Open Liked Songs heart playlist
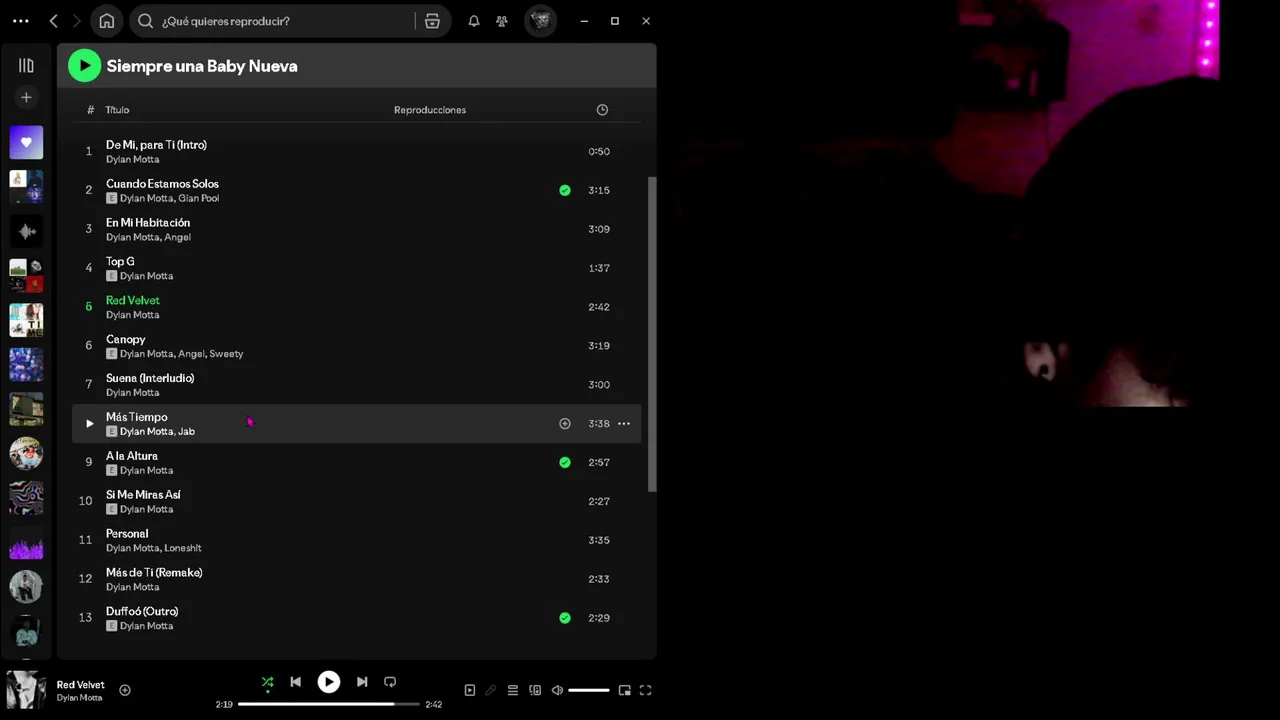This screenshot has height=720, width=1280. [26, 142]
